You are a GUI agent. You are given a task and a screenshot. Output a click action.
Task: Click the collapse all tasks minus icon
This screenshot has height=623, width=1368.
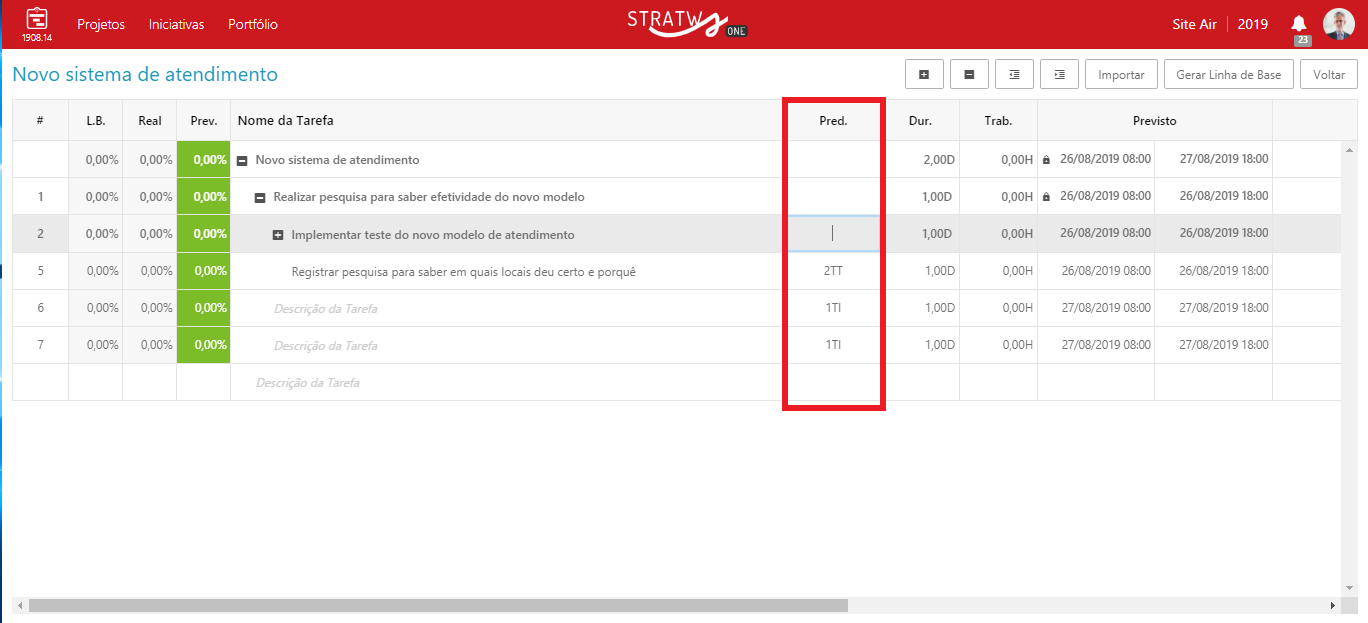(x=969, y=75)
